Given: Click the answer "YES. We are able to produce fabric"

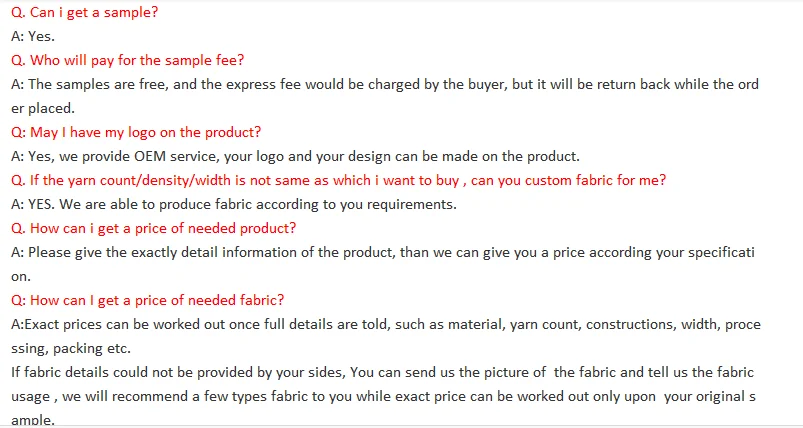Looking at the screenshot, I should [233, 205].
